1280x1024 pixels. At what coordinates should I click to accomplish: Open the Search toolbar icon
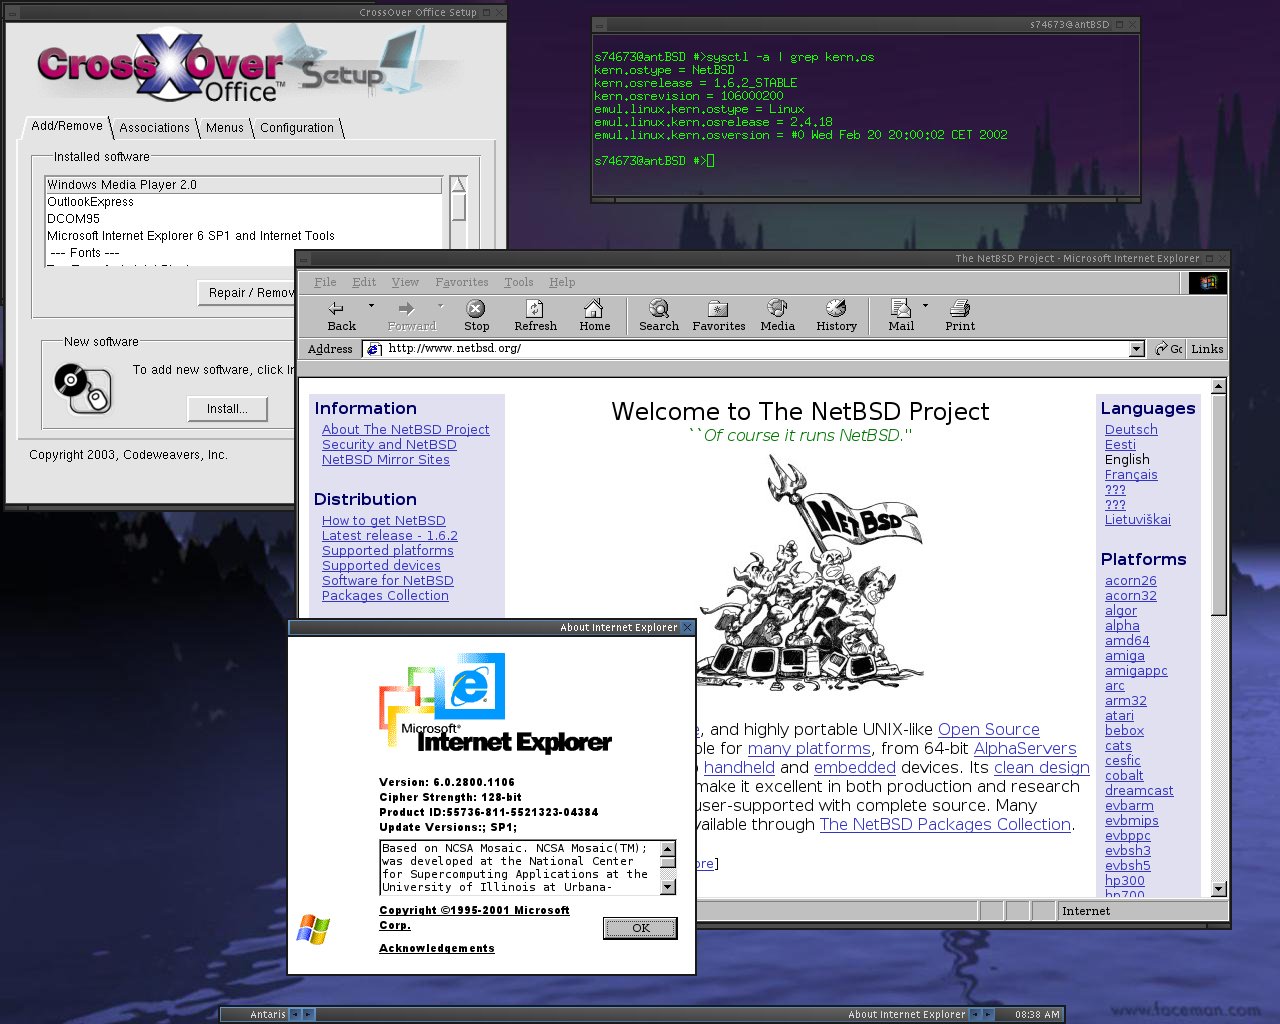click(658, 309)
